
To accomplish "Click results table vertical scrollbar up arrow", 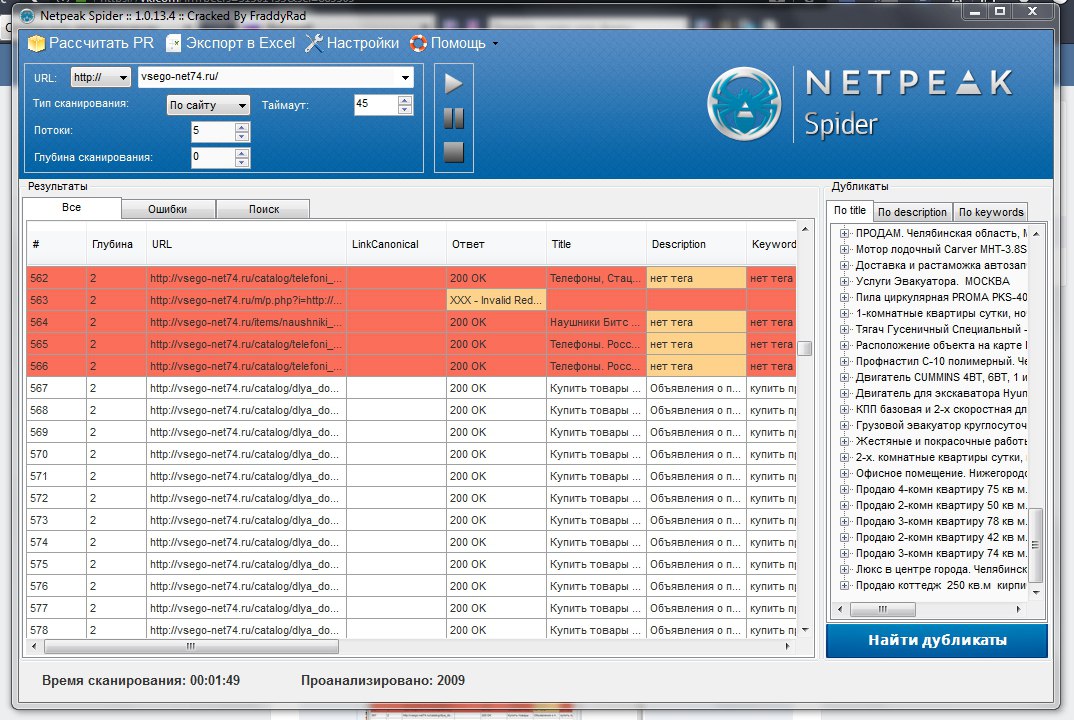I will click(x=805, y=229).
